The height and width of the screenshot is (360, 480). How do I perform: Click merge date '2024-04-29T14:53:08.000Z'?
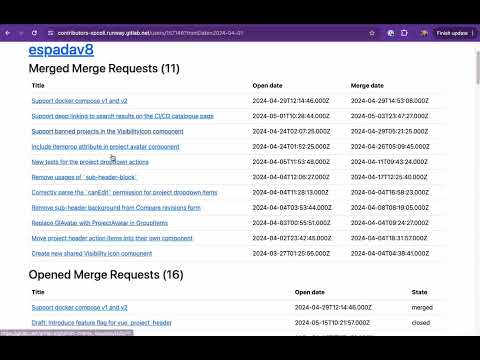390,101
